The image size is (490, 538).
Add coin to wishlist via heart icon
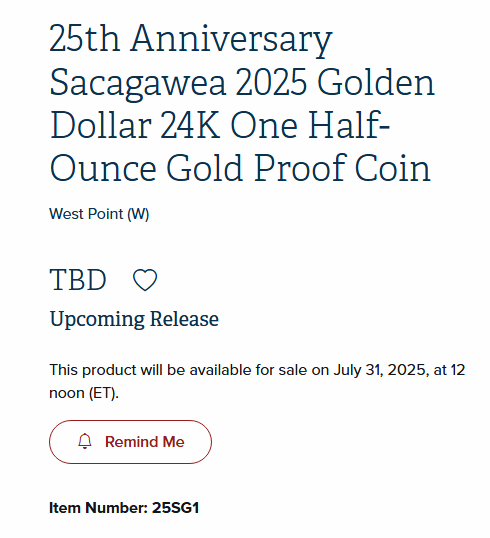(145, 280)
